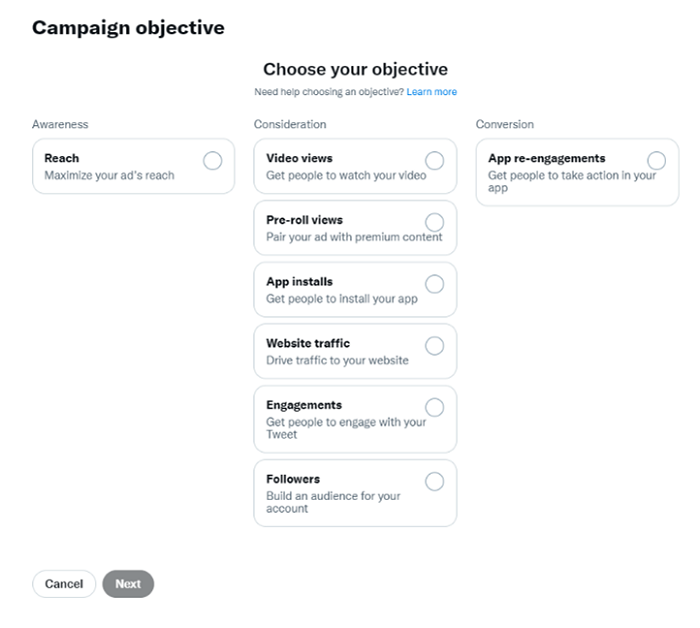The width and height of the screenshot is (700, 628).
Task: Click the Video views card title
Action: (x=299, y=158)
